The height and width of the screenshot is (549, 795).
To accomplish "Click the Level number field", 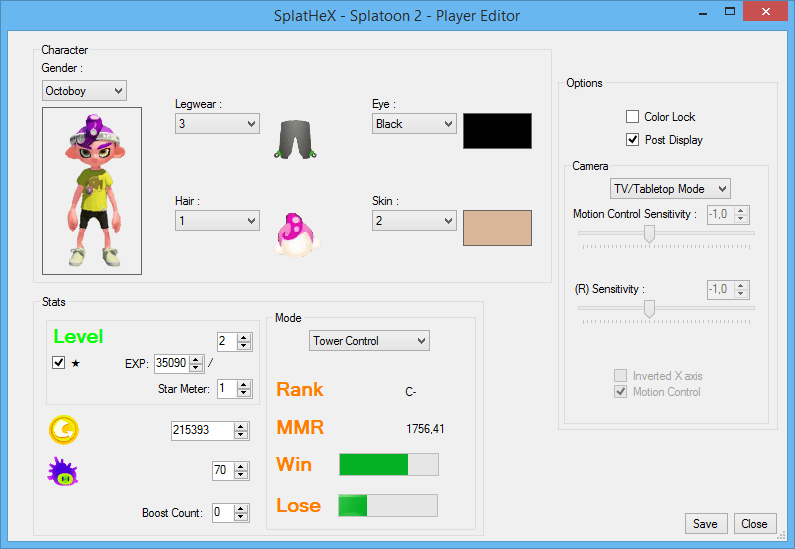I will coord(227,341).
